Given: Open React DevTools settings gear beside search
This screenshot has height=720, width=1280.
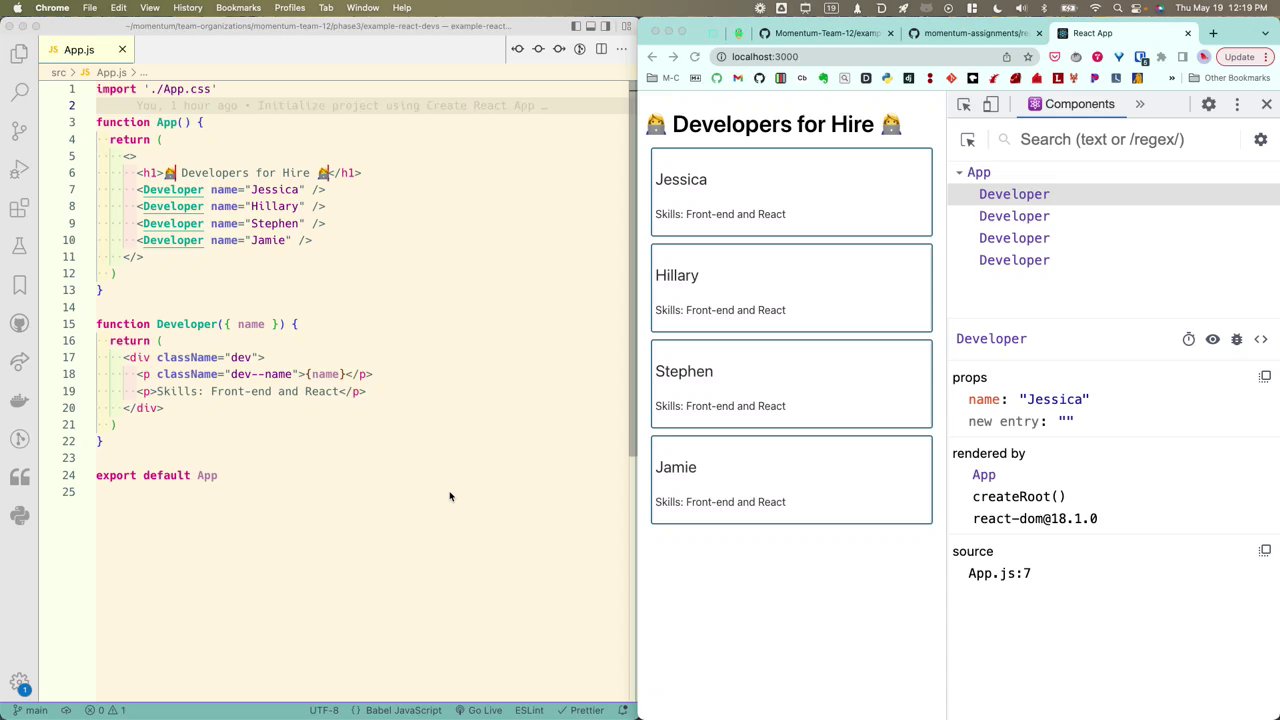Looking at the screenshot, I should point(1260,140).
